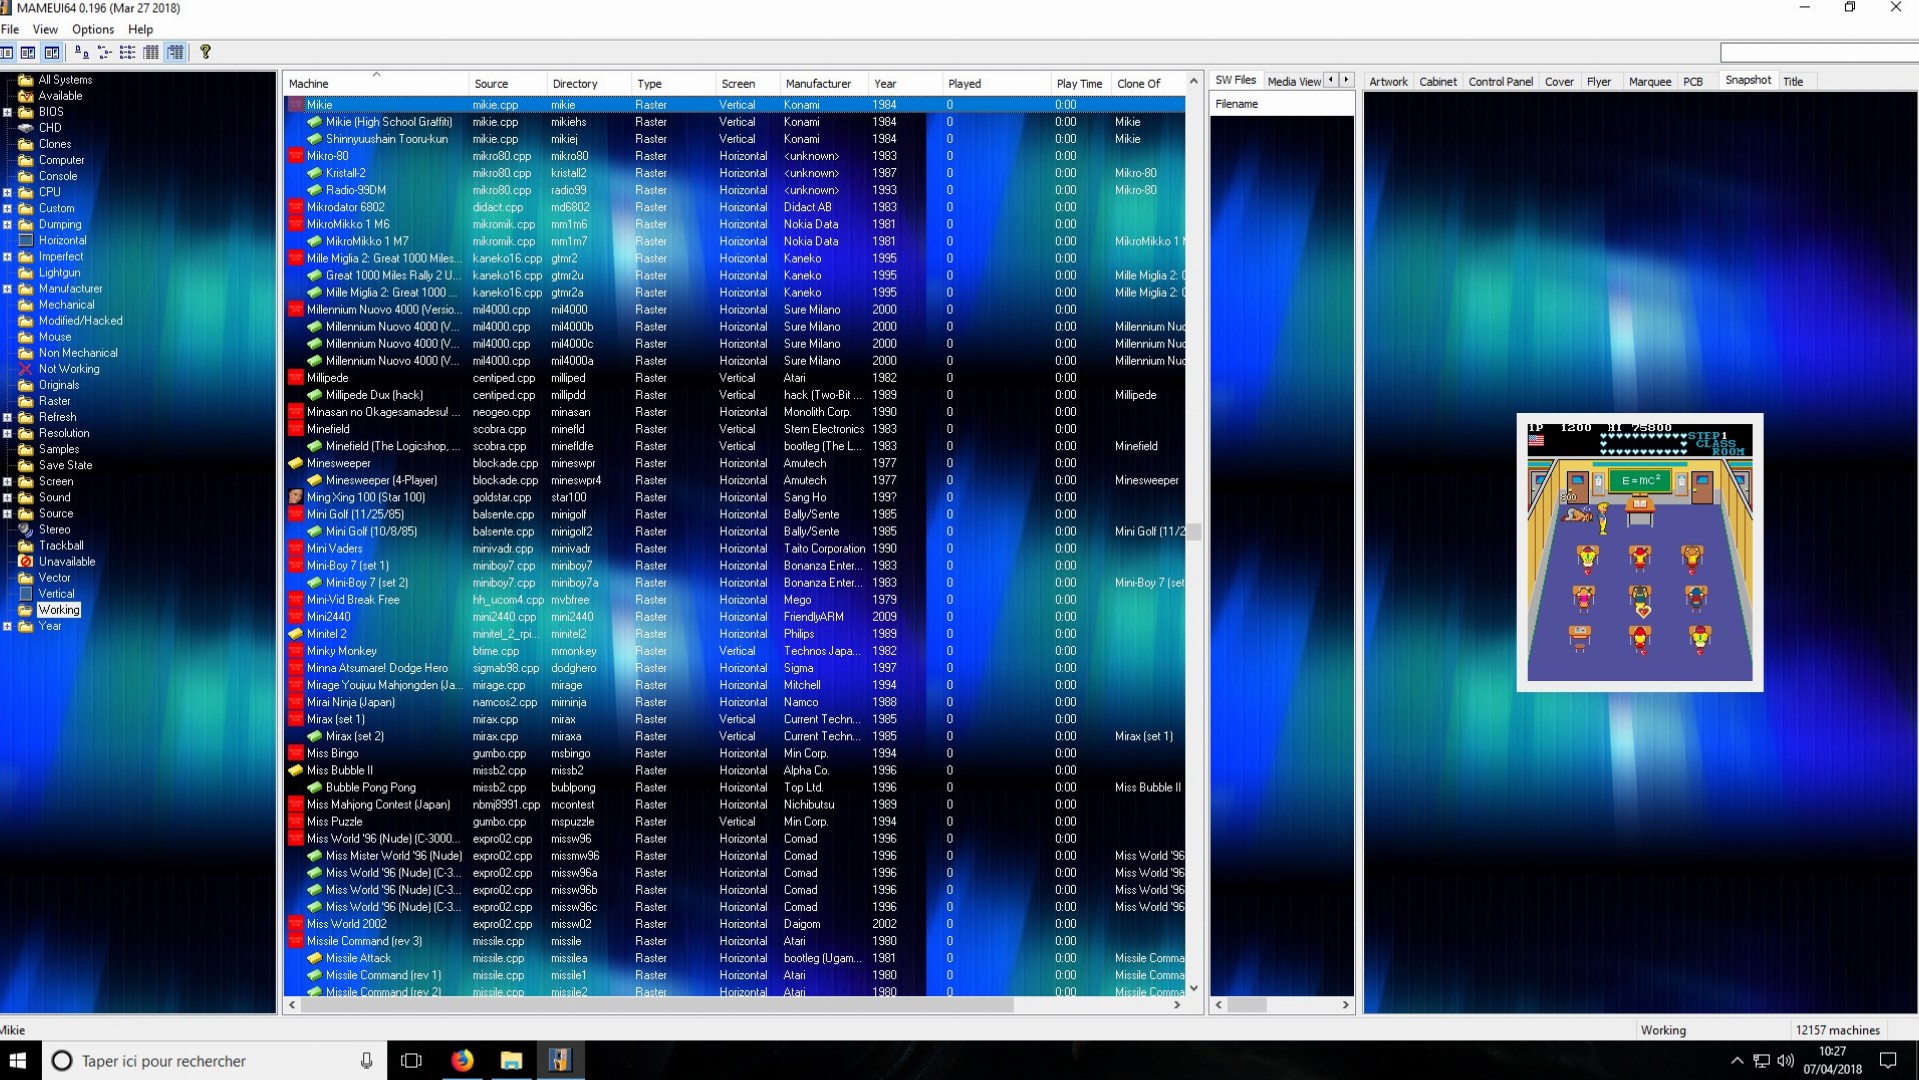
Task: Select the CHD filter folder
Action: (49, 128)
